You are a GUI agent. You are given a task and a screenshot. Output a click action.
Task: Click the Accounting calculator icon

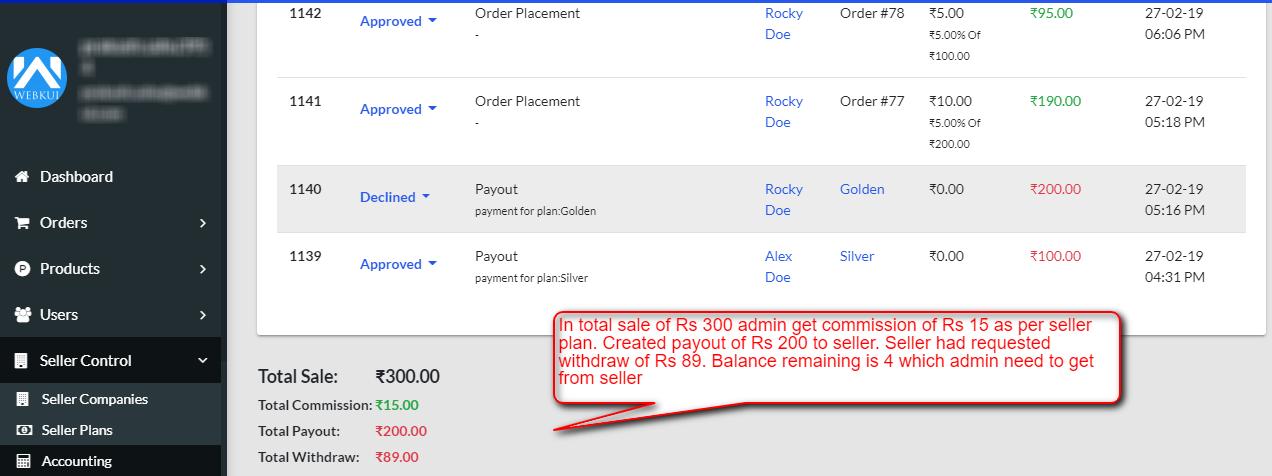pos(22,461)
